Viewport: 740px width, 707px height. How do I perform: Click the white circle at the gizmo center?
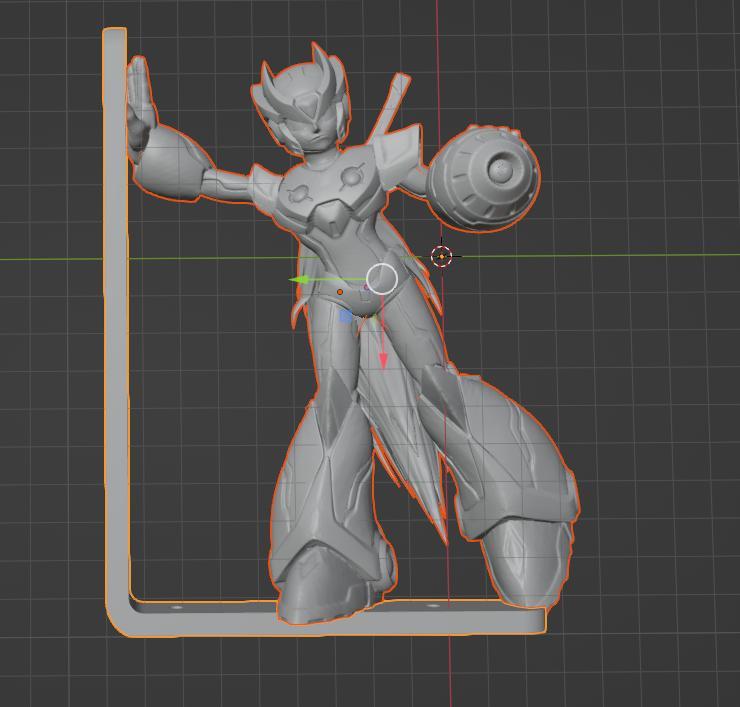(382, 279)
